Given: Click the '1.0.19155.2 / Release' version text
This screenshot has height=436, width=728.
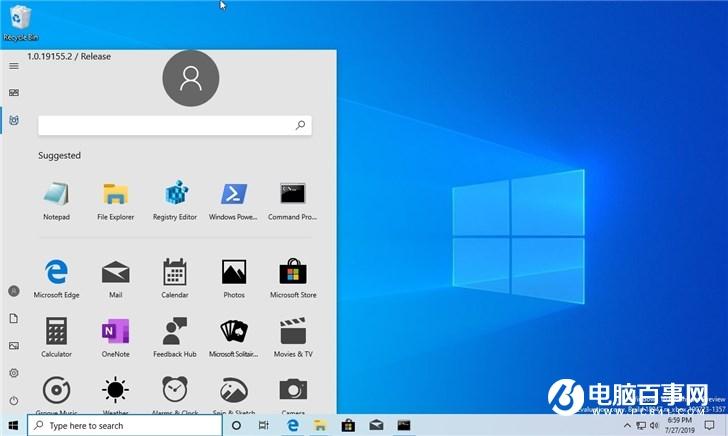Looking at the screenshot, I should click(69, 57).
